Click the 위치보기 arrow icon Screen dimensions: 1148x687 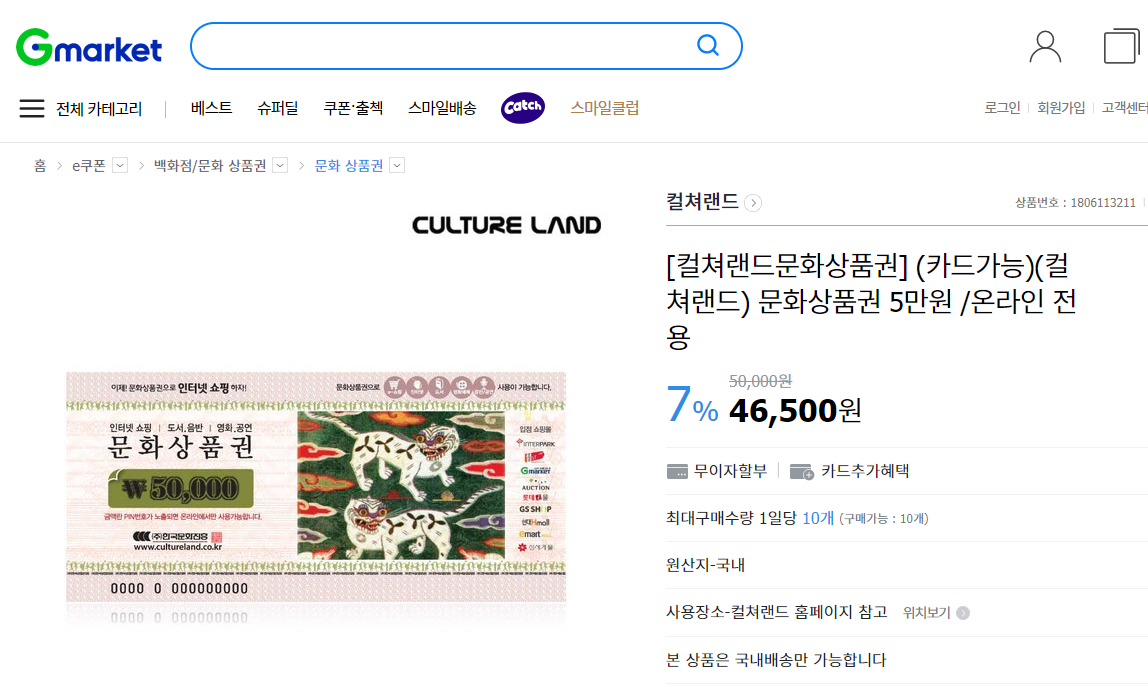click(x=963, y=613)
